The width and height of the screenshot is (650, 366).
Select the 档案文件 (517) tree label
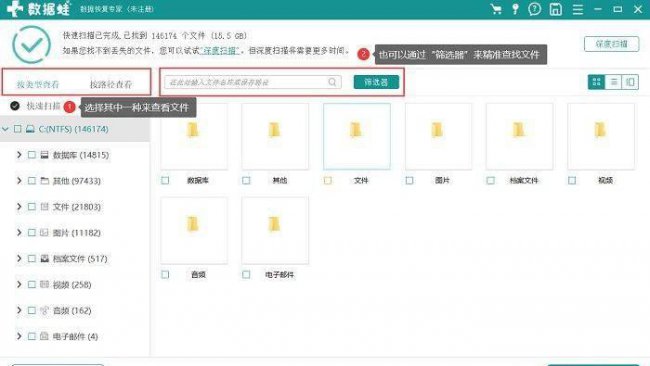pos(80,259)
